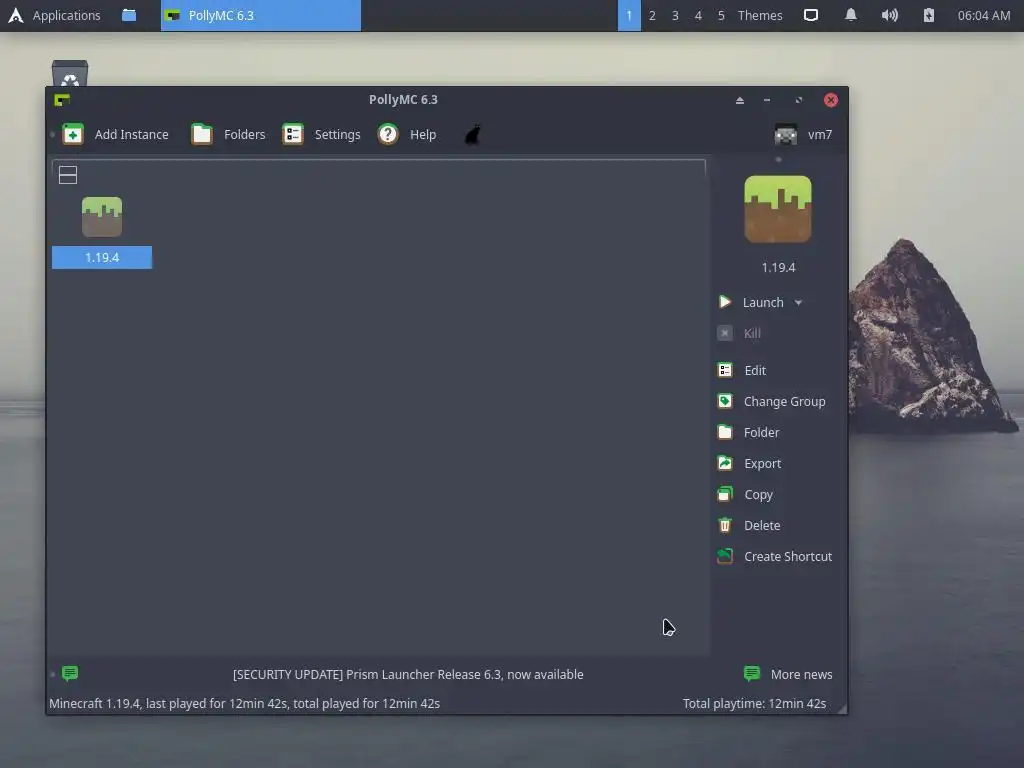1024x768 pixels.
Task: Open the Prism Launcher security update news
Action: [408, 675]
